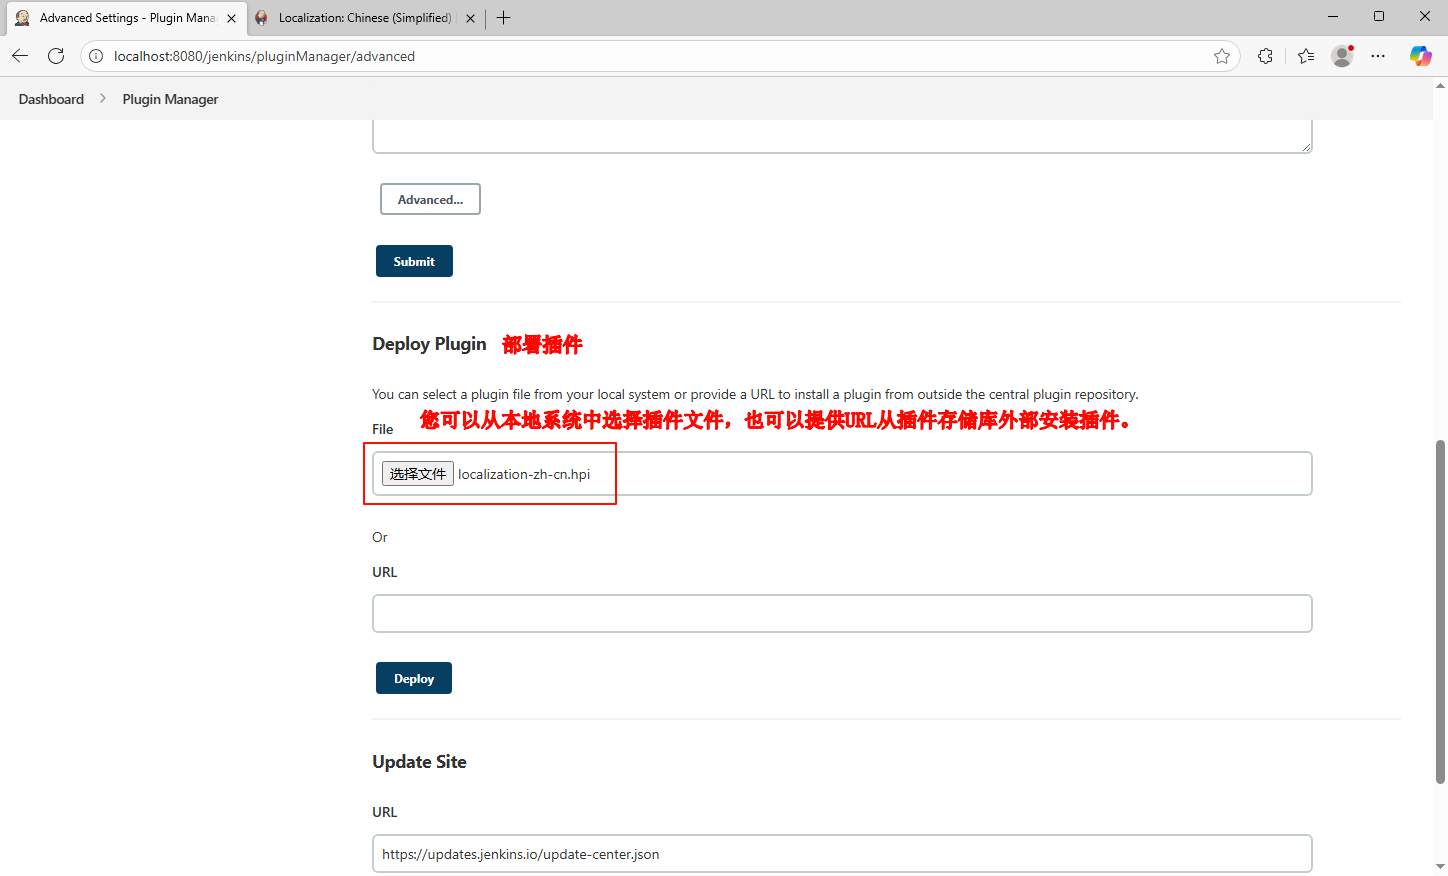1448x876 pixels.
Task: Go back using the browser back arrow
Action: click(20, 56)
